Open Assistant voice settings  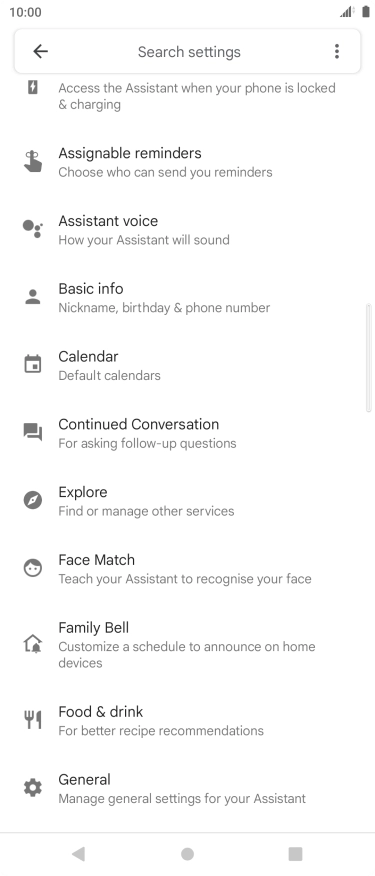click(187, 230)
